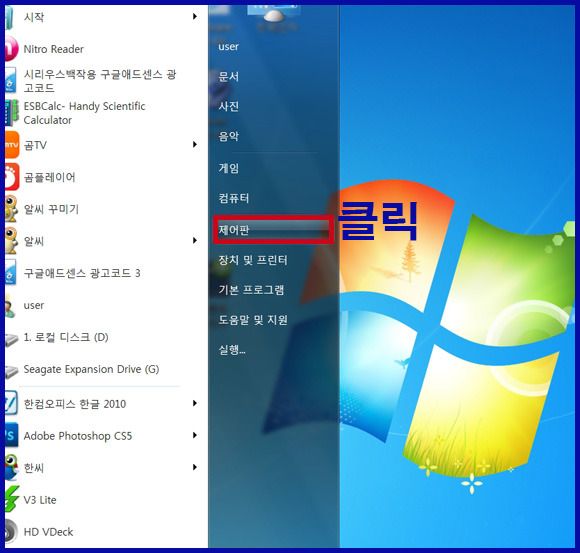Open the 실행... run dialog
This screenshot has height=553, width=580.
(232, 350)
